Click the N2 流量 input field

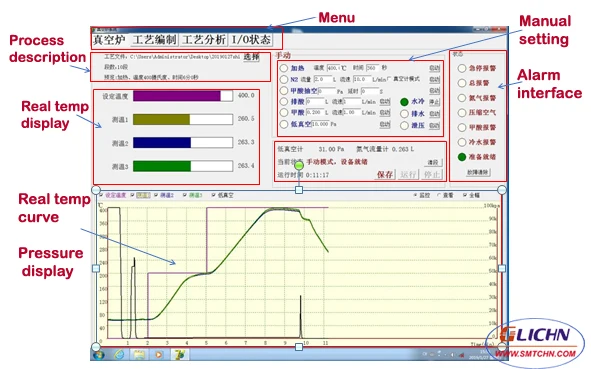(323, 79)
